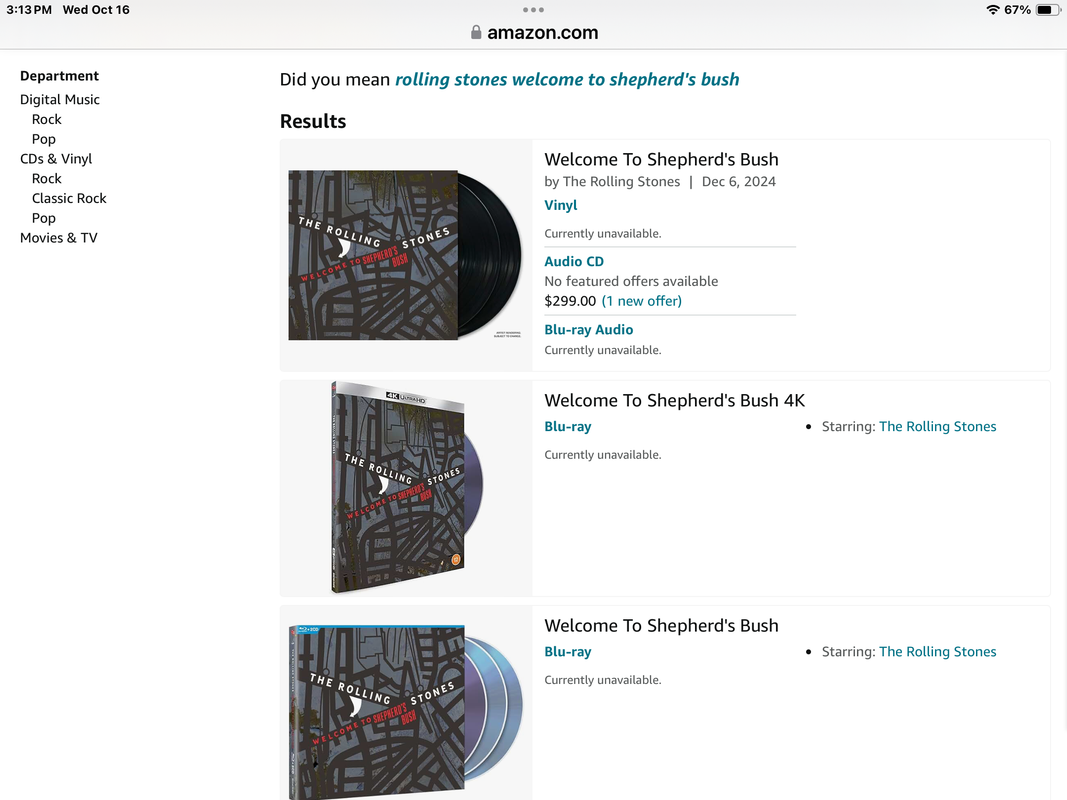View the 1 new offer link

coord(642,301)
